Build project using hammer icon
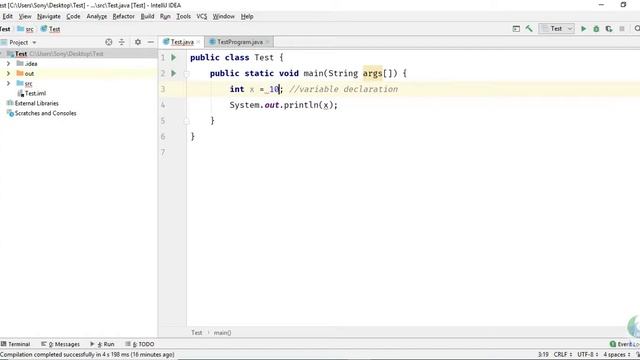The height and width of the screenshot is (360, 640). click(529, 29)
